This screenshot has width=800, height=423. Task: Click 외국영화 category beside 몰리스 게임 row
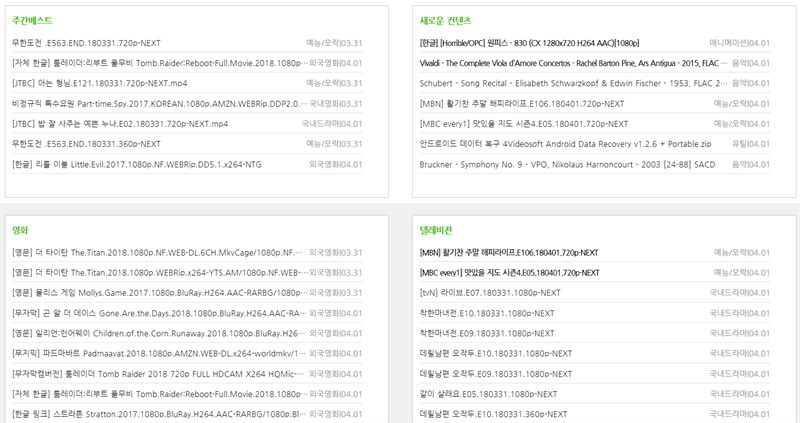324,293
